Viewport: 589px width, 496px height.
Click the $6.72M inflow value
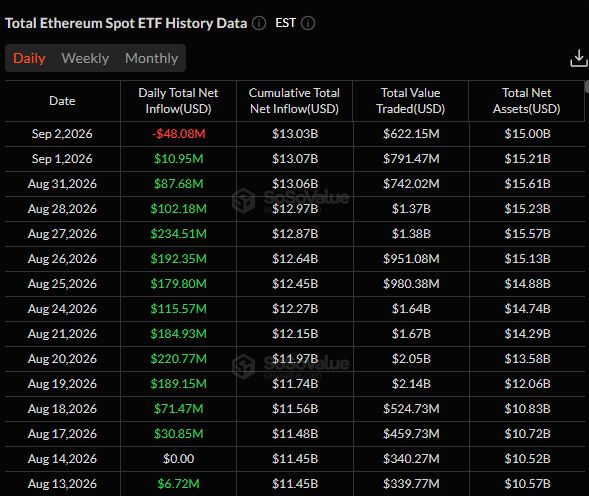pos(178,484)
